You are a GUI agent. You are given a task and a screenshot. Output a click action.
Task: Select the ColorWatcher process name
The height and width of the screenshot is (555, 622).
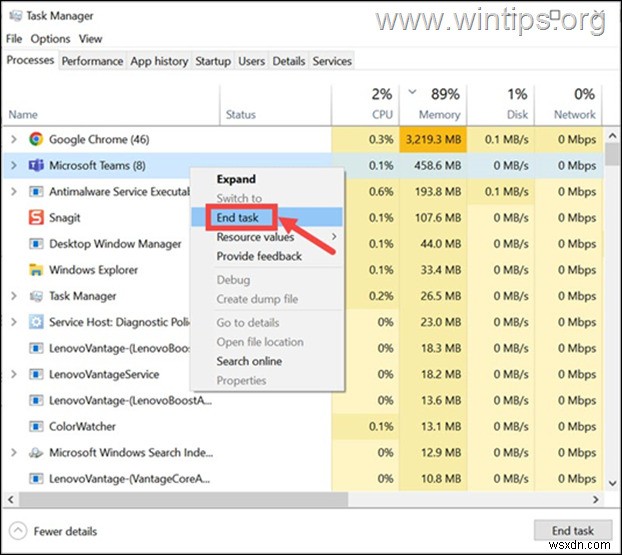click(83, 426)
